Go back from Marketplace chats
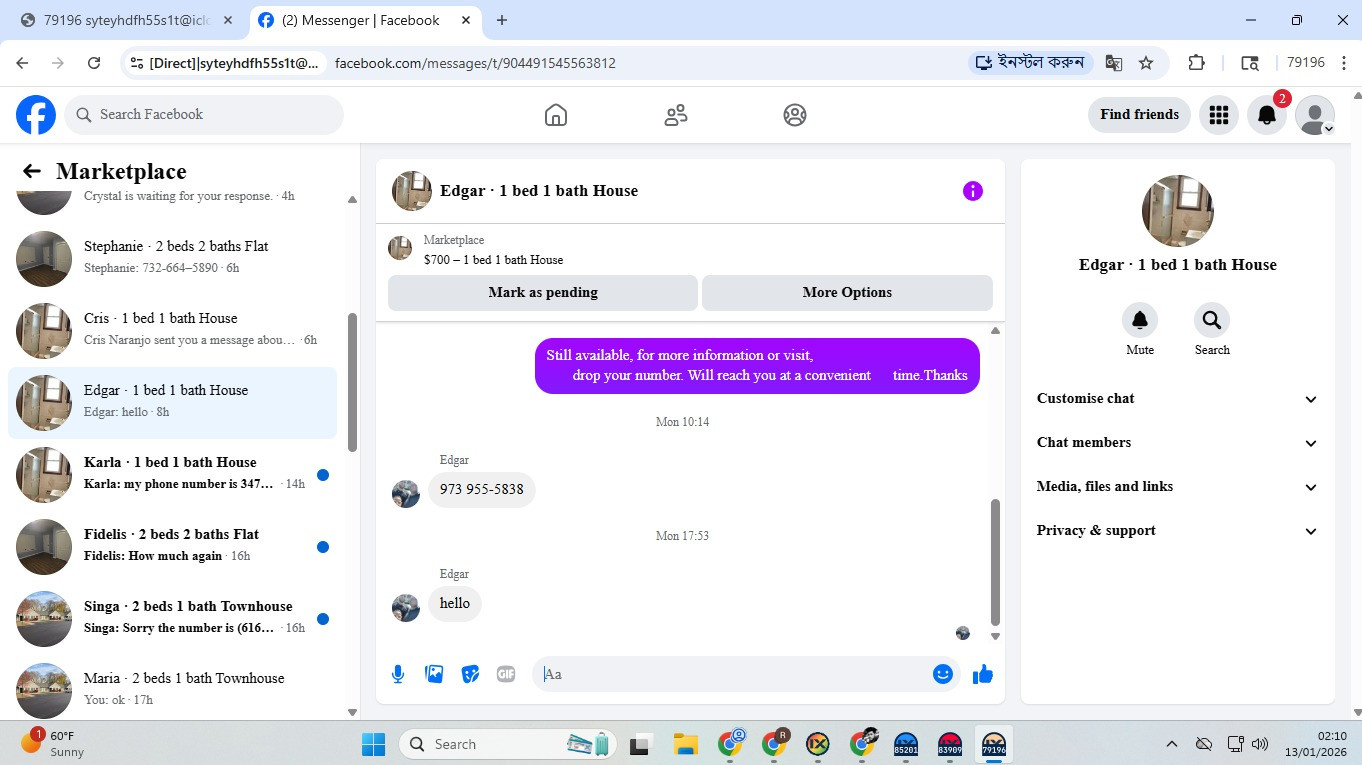The width and height of the screenshot is (1362, 765). tap(32, 172)
